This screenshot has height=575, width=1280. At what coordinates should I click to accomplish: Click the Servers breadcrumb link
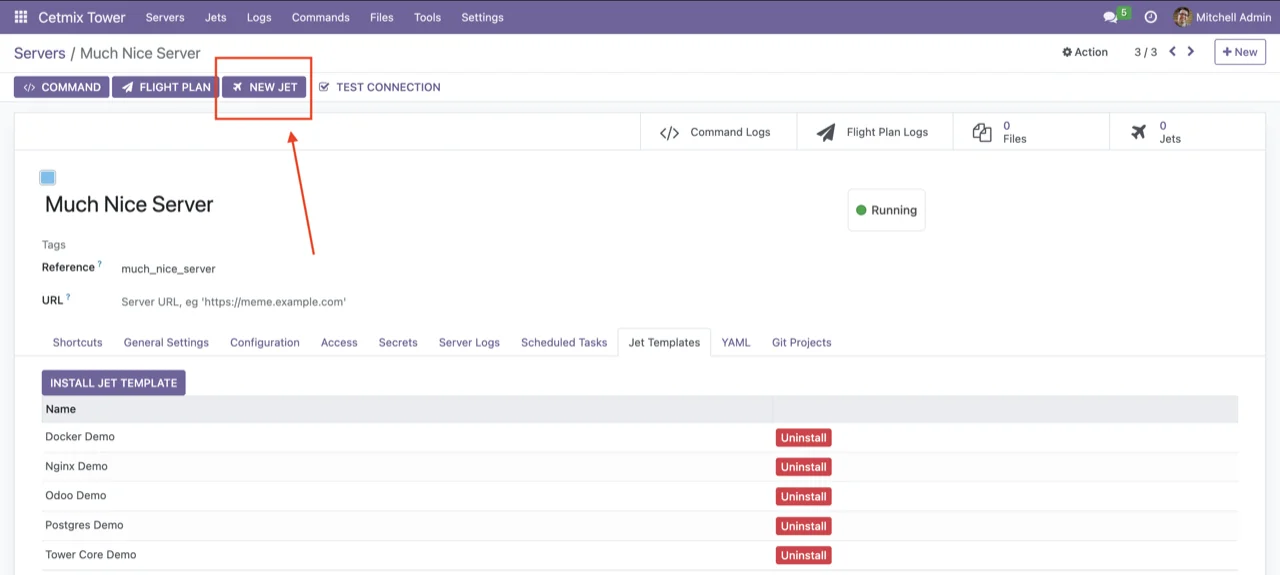coord(39,53)
